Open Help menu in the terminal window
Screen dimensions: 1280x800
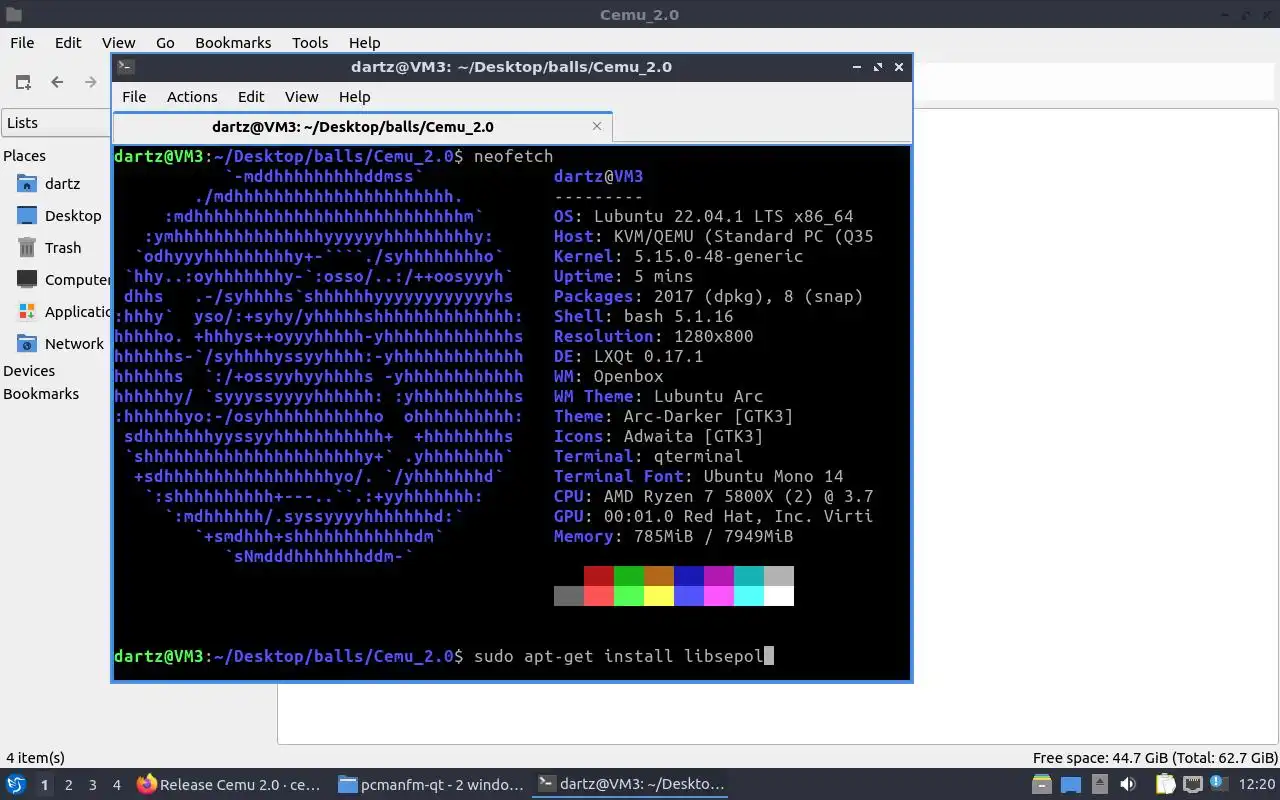(x=355, y=96)
